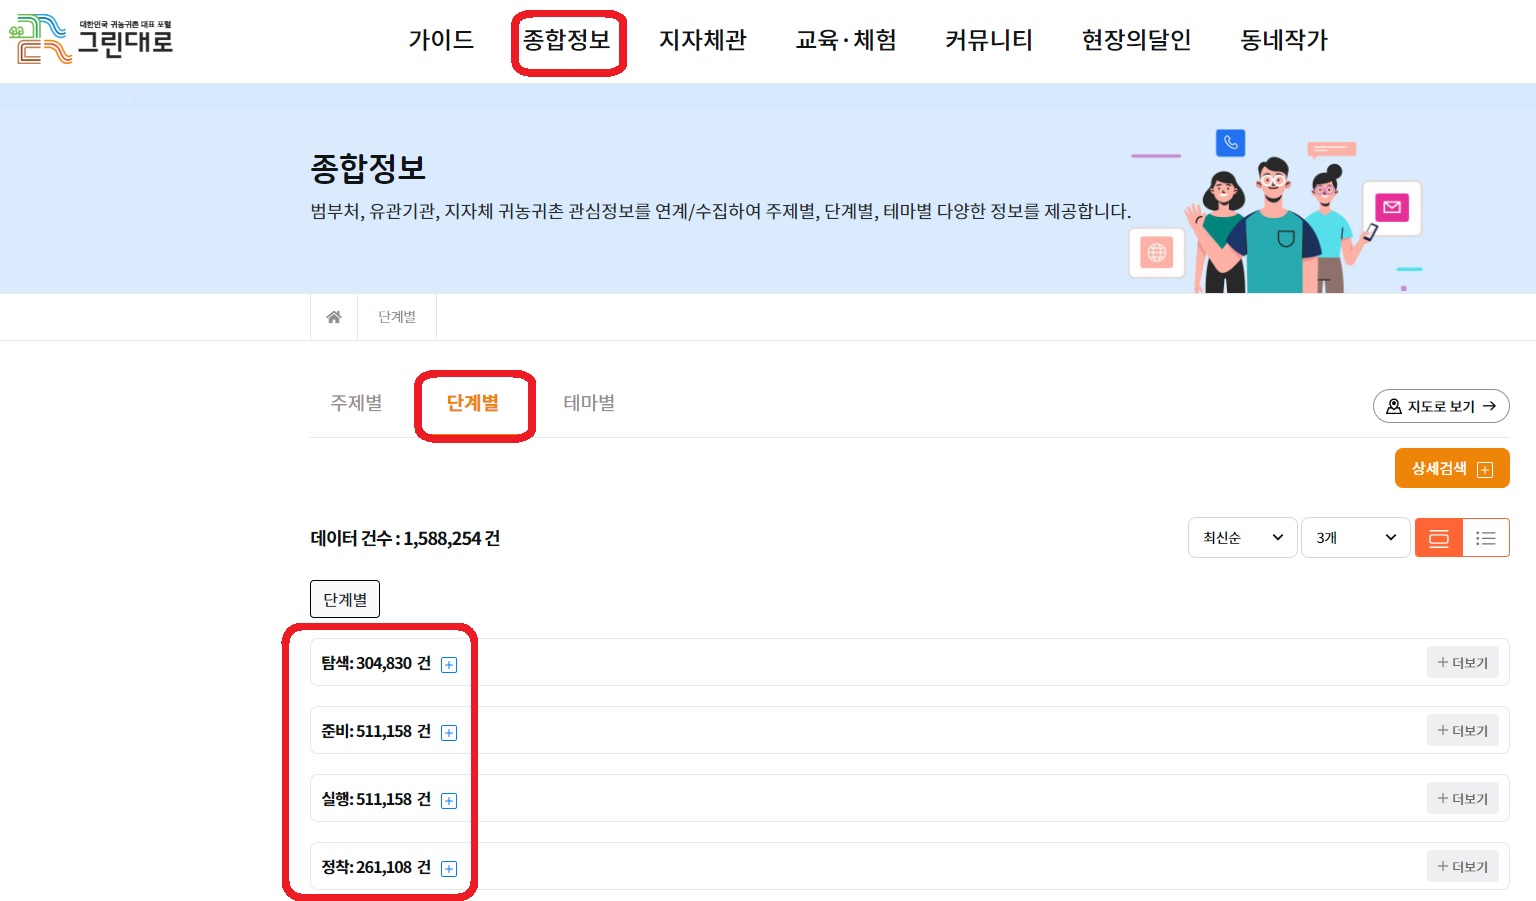The width and height of the screenshot is (1536, 901).
Task: Open 지도로 보기 map view
Action: click(x=1441, y=406)
